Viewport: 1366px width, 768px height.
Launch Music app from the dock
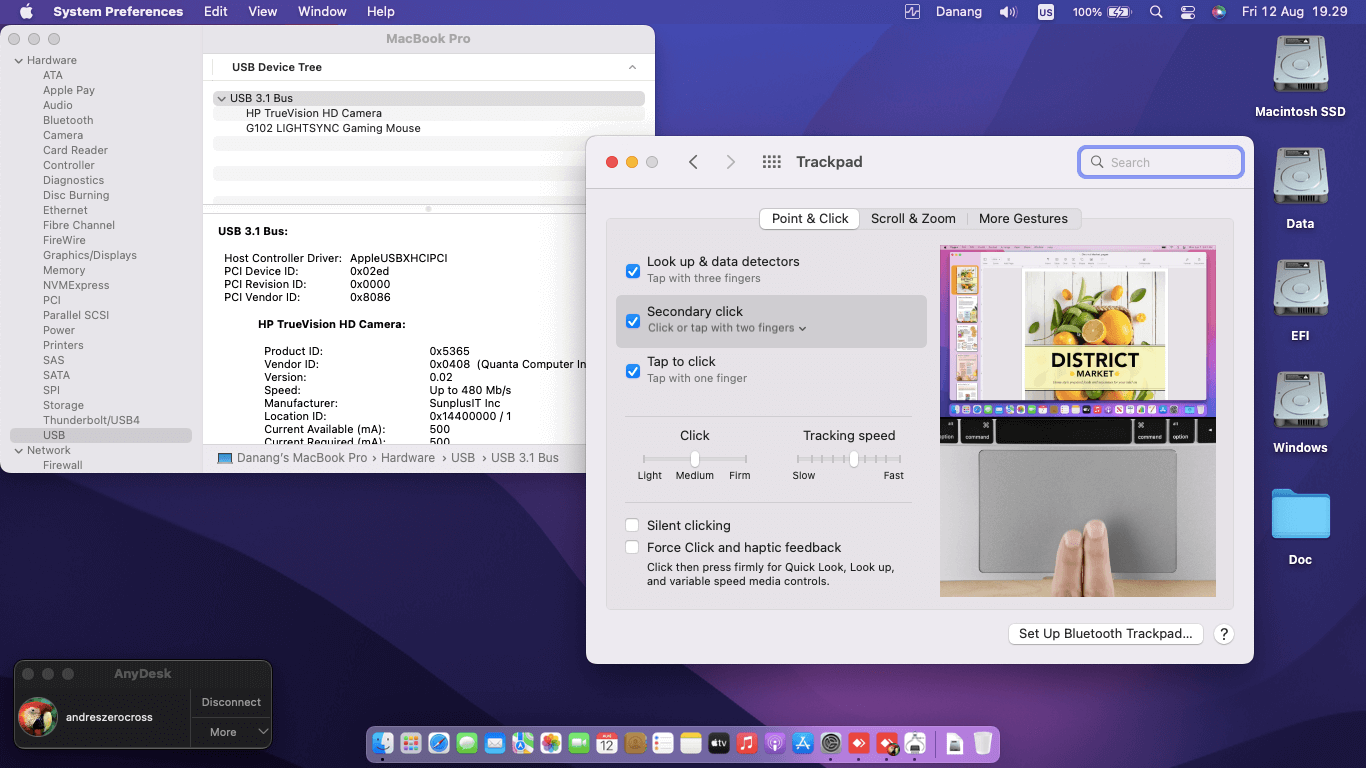coord(747,743)
